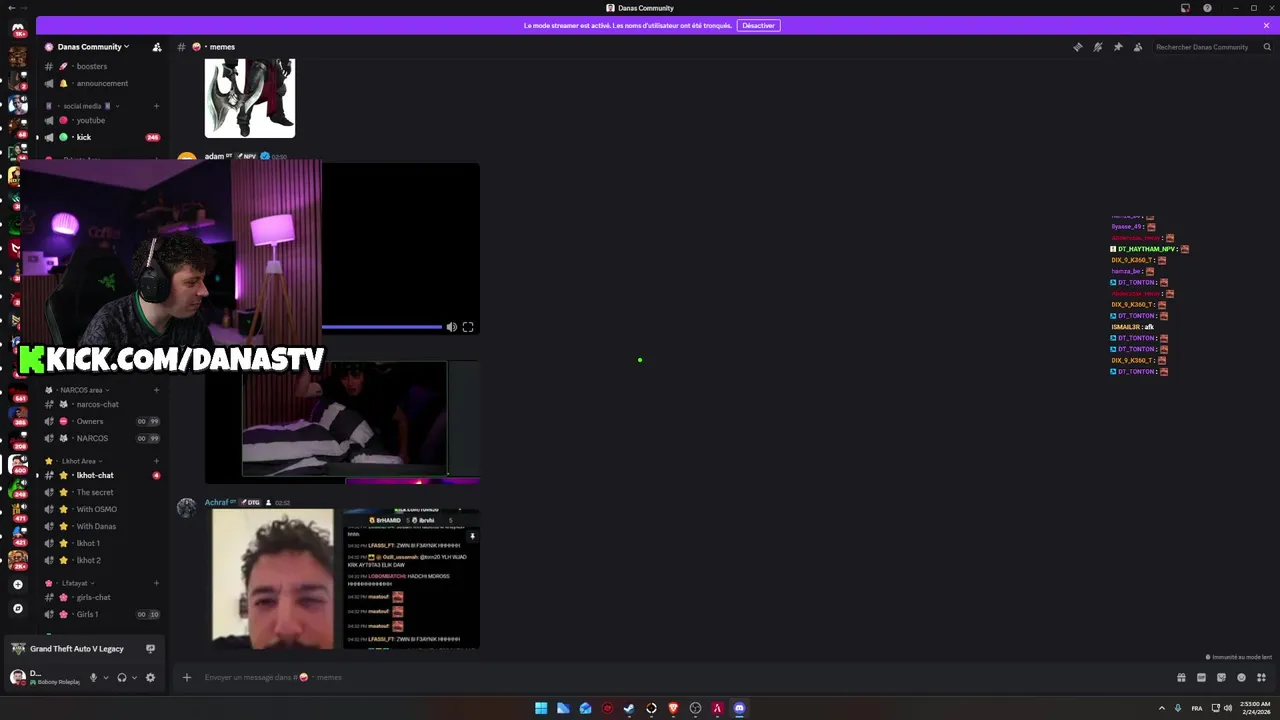Click the search magnifier icon
1280x720 pixels.
[x=1267, y=47]
